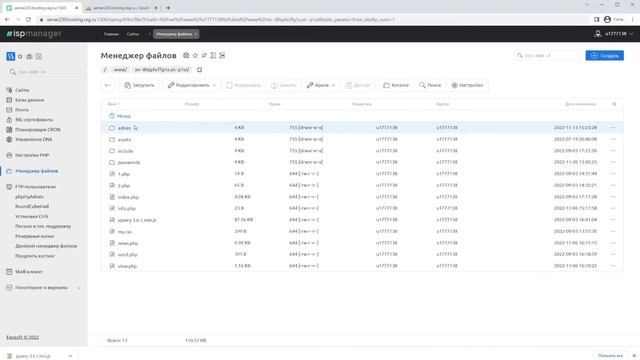The image size is (640, 360).
Task: Click the first icon beside Менеджер файлов title
Action: (186, 56)
